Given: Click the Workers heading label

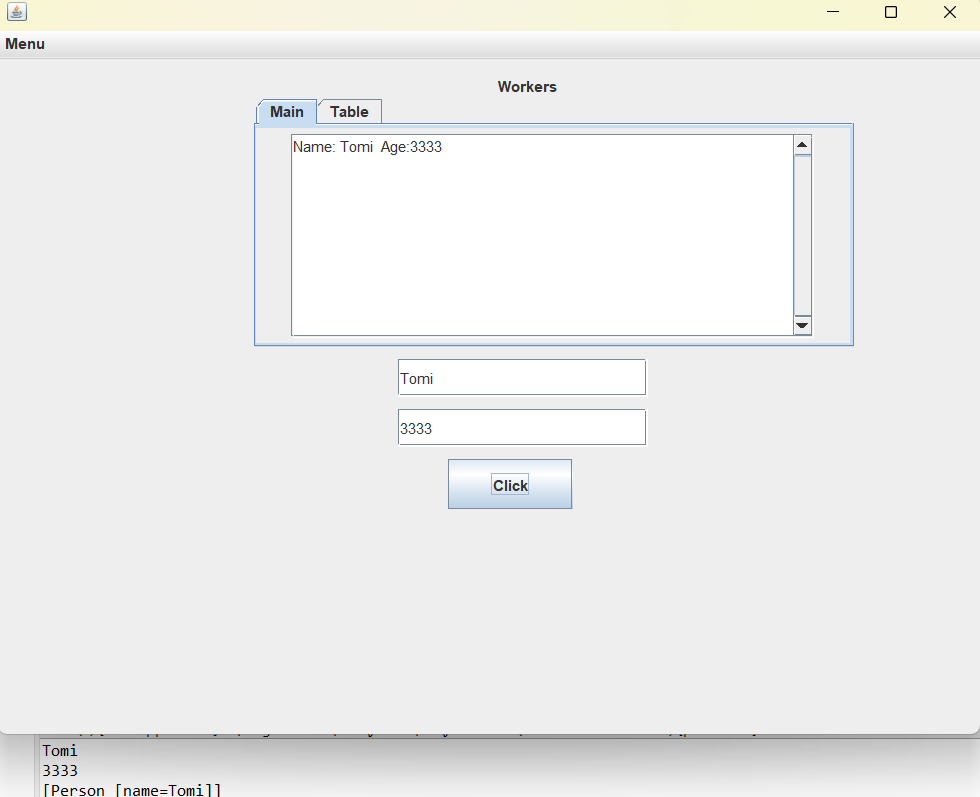Looking at the screenshot, I should pos(527,87).
